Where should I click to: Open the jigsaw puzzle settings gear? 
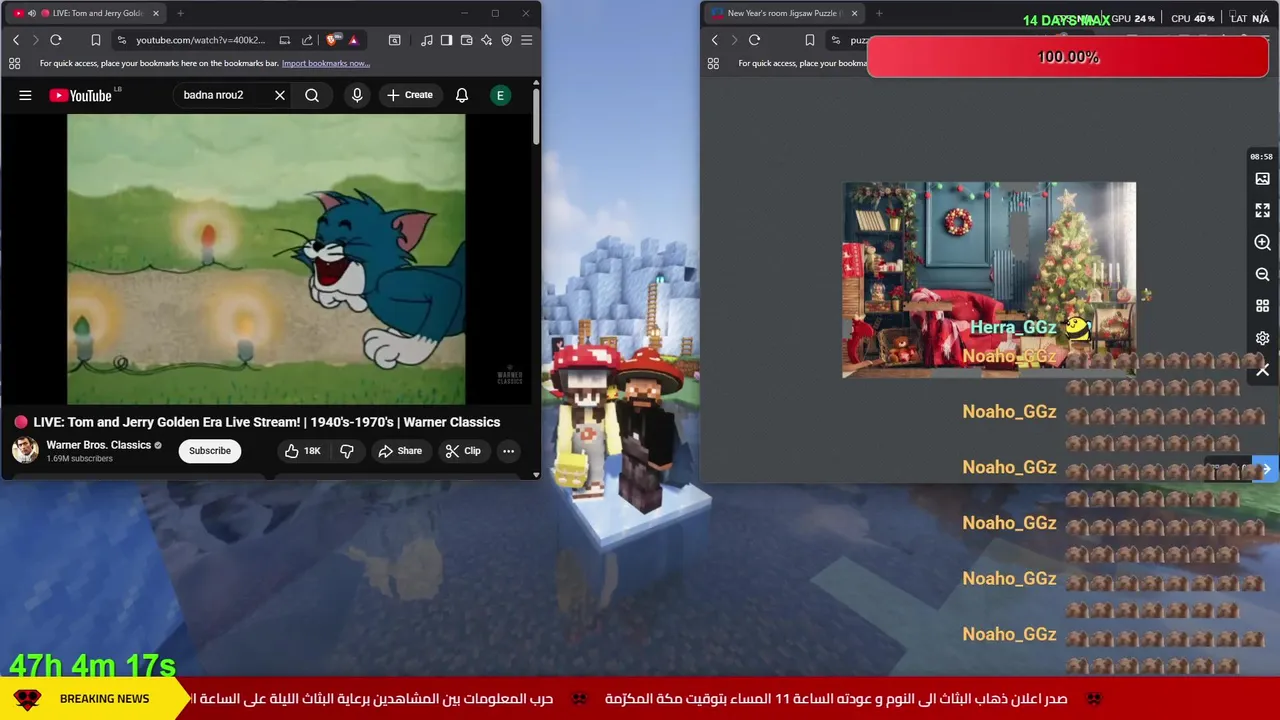pos(1262,338)
